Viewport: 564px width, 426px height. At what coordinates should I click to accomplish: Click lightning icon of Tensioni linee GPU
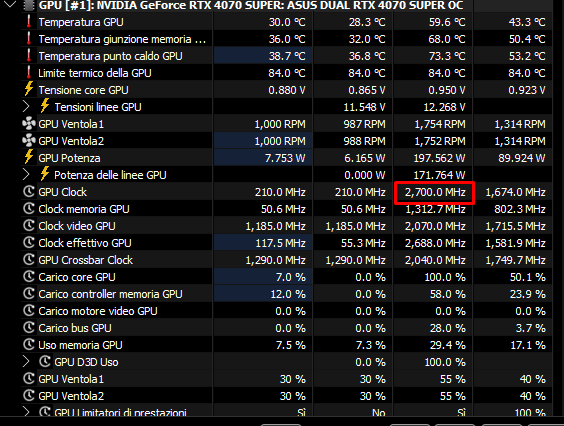click(x=45, y=106)
